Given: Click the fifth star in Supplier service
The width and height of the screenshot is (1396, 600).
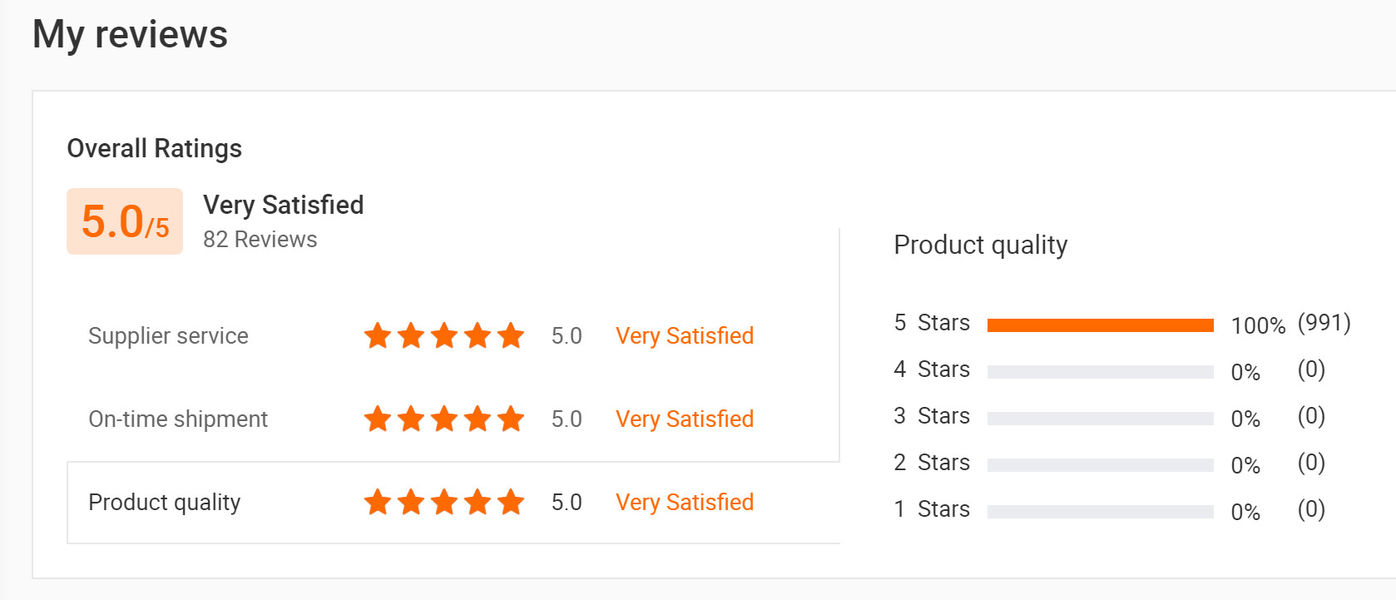Looking at the screenshot, I should click(511, 336).
